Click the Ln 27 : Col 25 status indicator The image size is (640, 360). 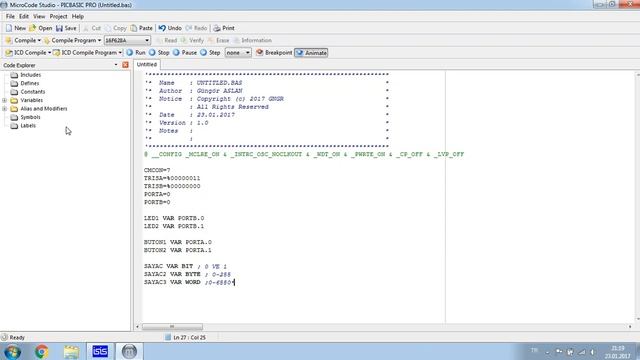tap(189, 338)
